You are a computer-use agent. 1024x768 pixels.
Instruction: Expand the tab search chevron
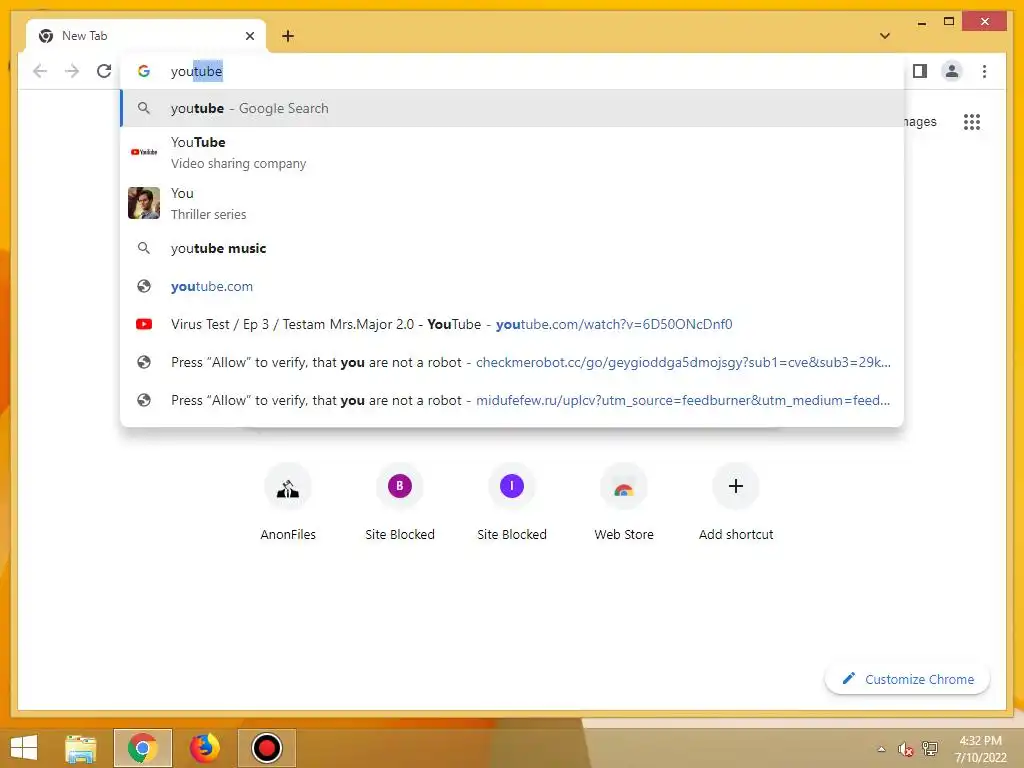(885, 36)
